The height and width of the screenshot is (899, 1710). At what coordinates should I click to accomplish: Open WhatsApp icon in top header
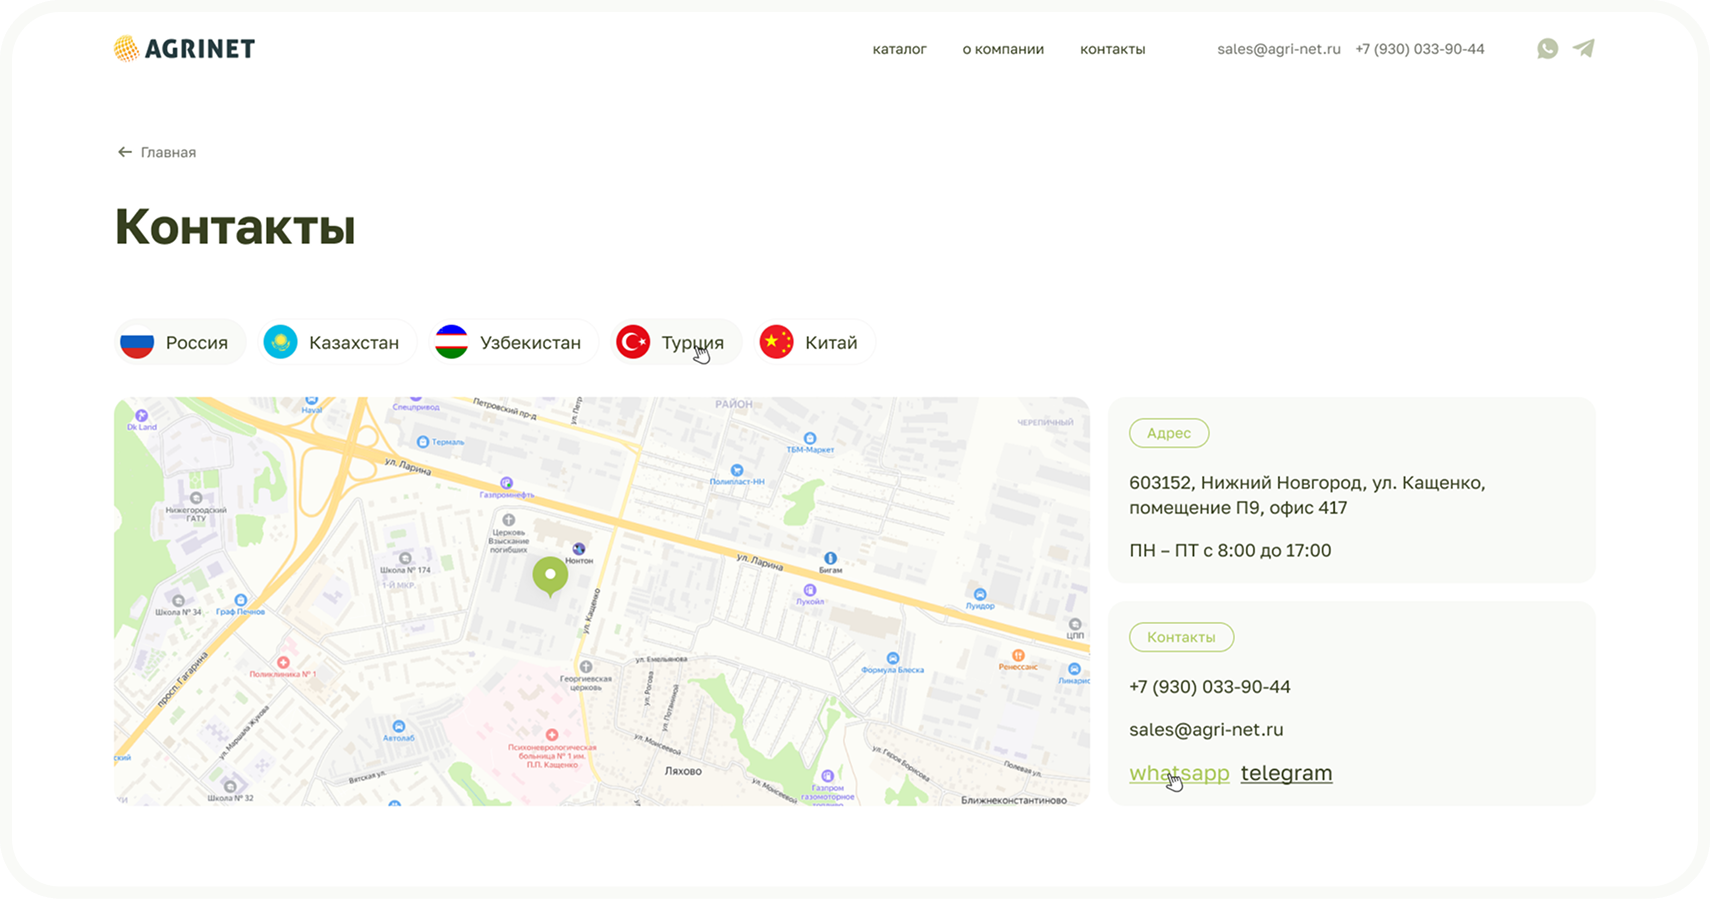click(x=1547, y=48)
